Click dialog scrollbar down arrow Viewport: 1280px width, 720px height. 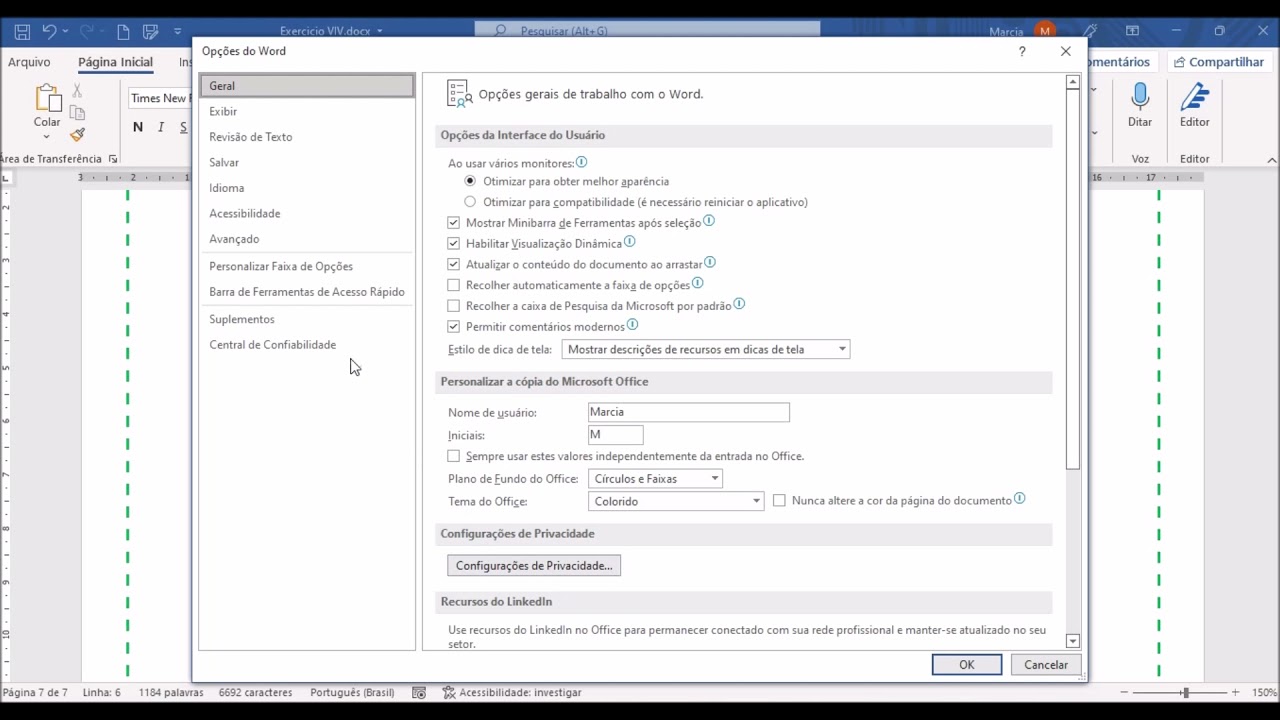pos(1073,642)
